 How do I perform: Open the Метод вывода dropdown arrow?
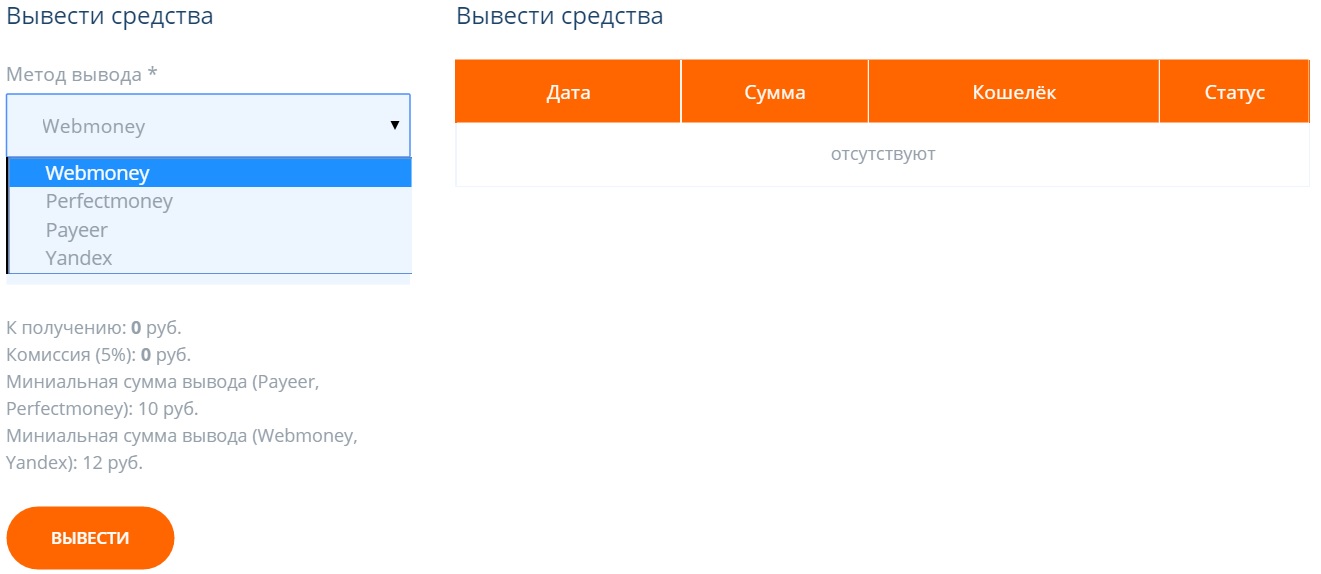(395, 125)
